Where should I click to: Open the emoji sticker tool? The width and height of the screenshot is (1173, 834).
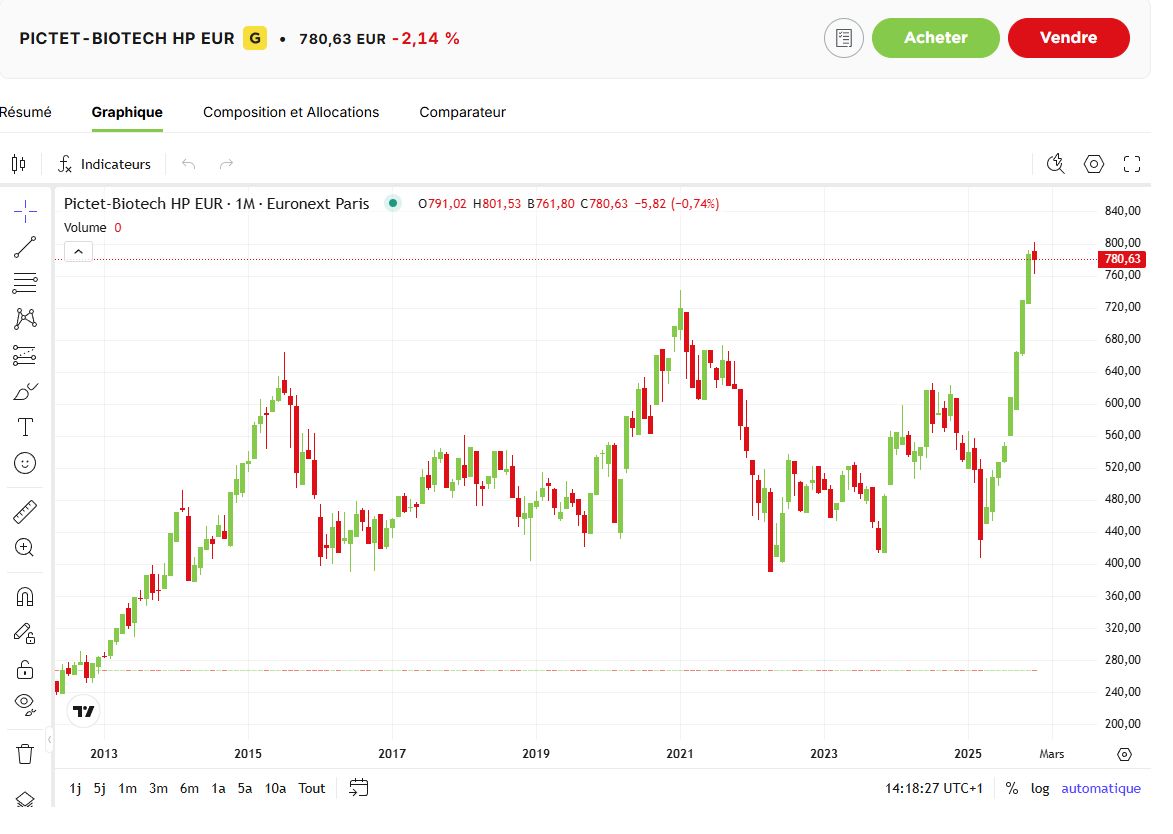pos(25,463)
